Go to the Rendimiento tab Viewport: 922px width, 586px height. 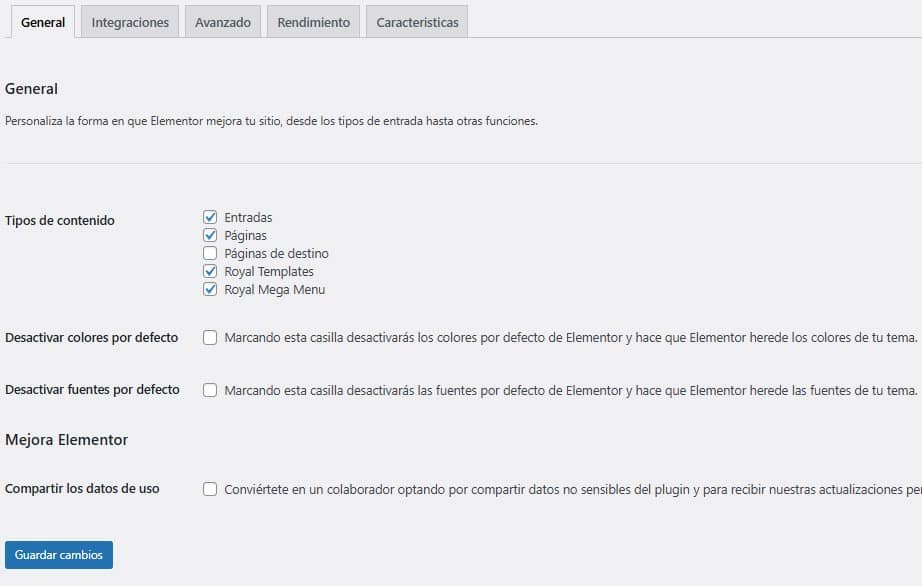[312, 21]
